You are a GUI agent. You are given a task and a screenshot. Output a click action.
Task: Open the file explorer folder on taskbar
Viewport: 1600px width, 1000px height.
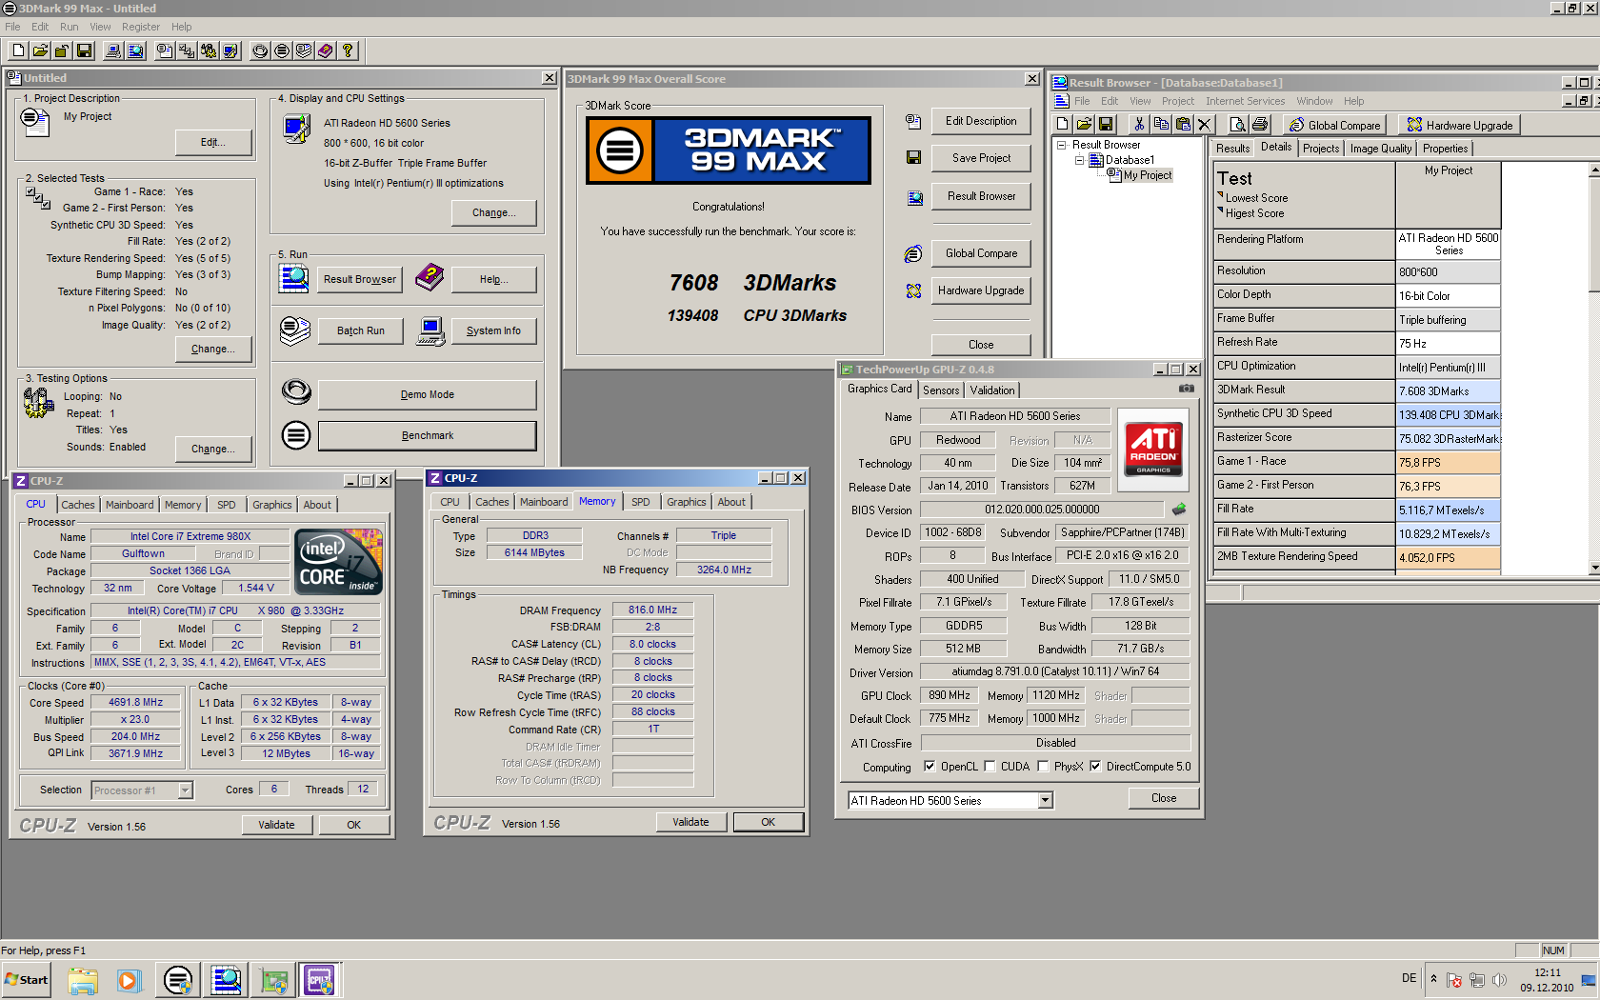coord(83,980)
